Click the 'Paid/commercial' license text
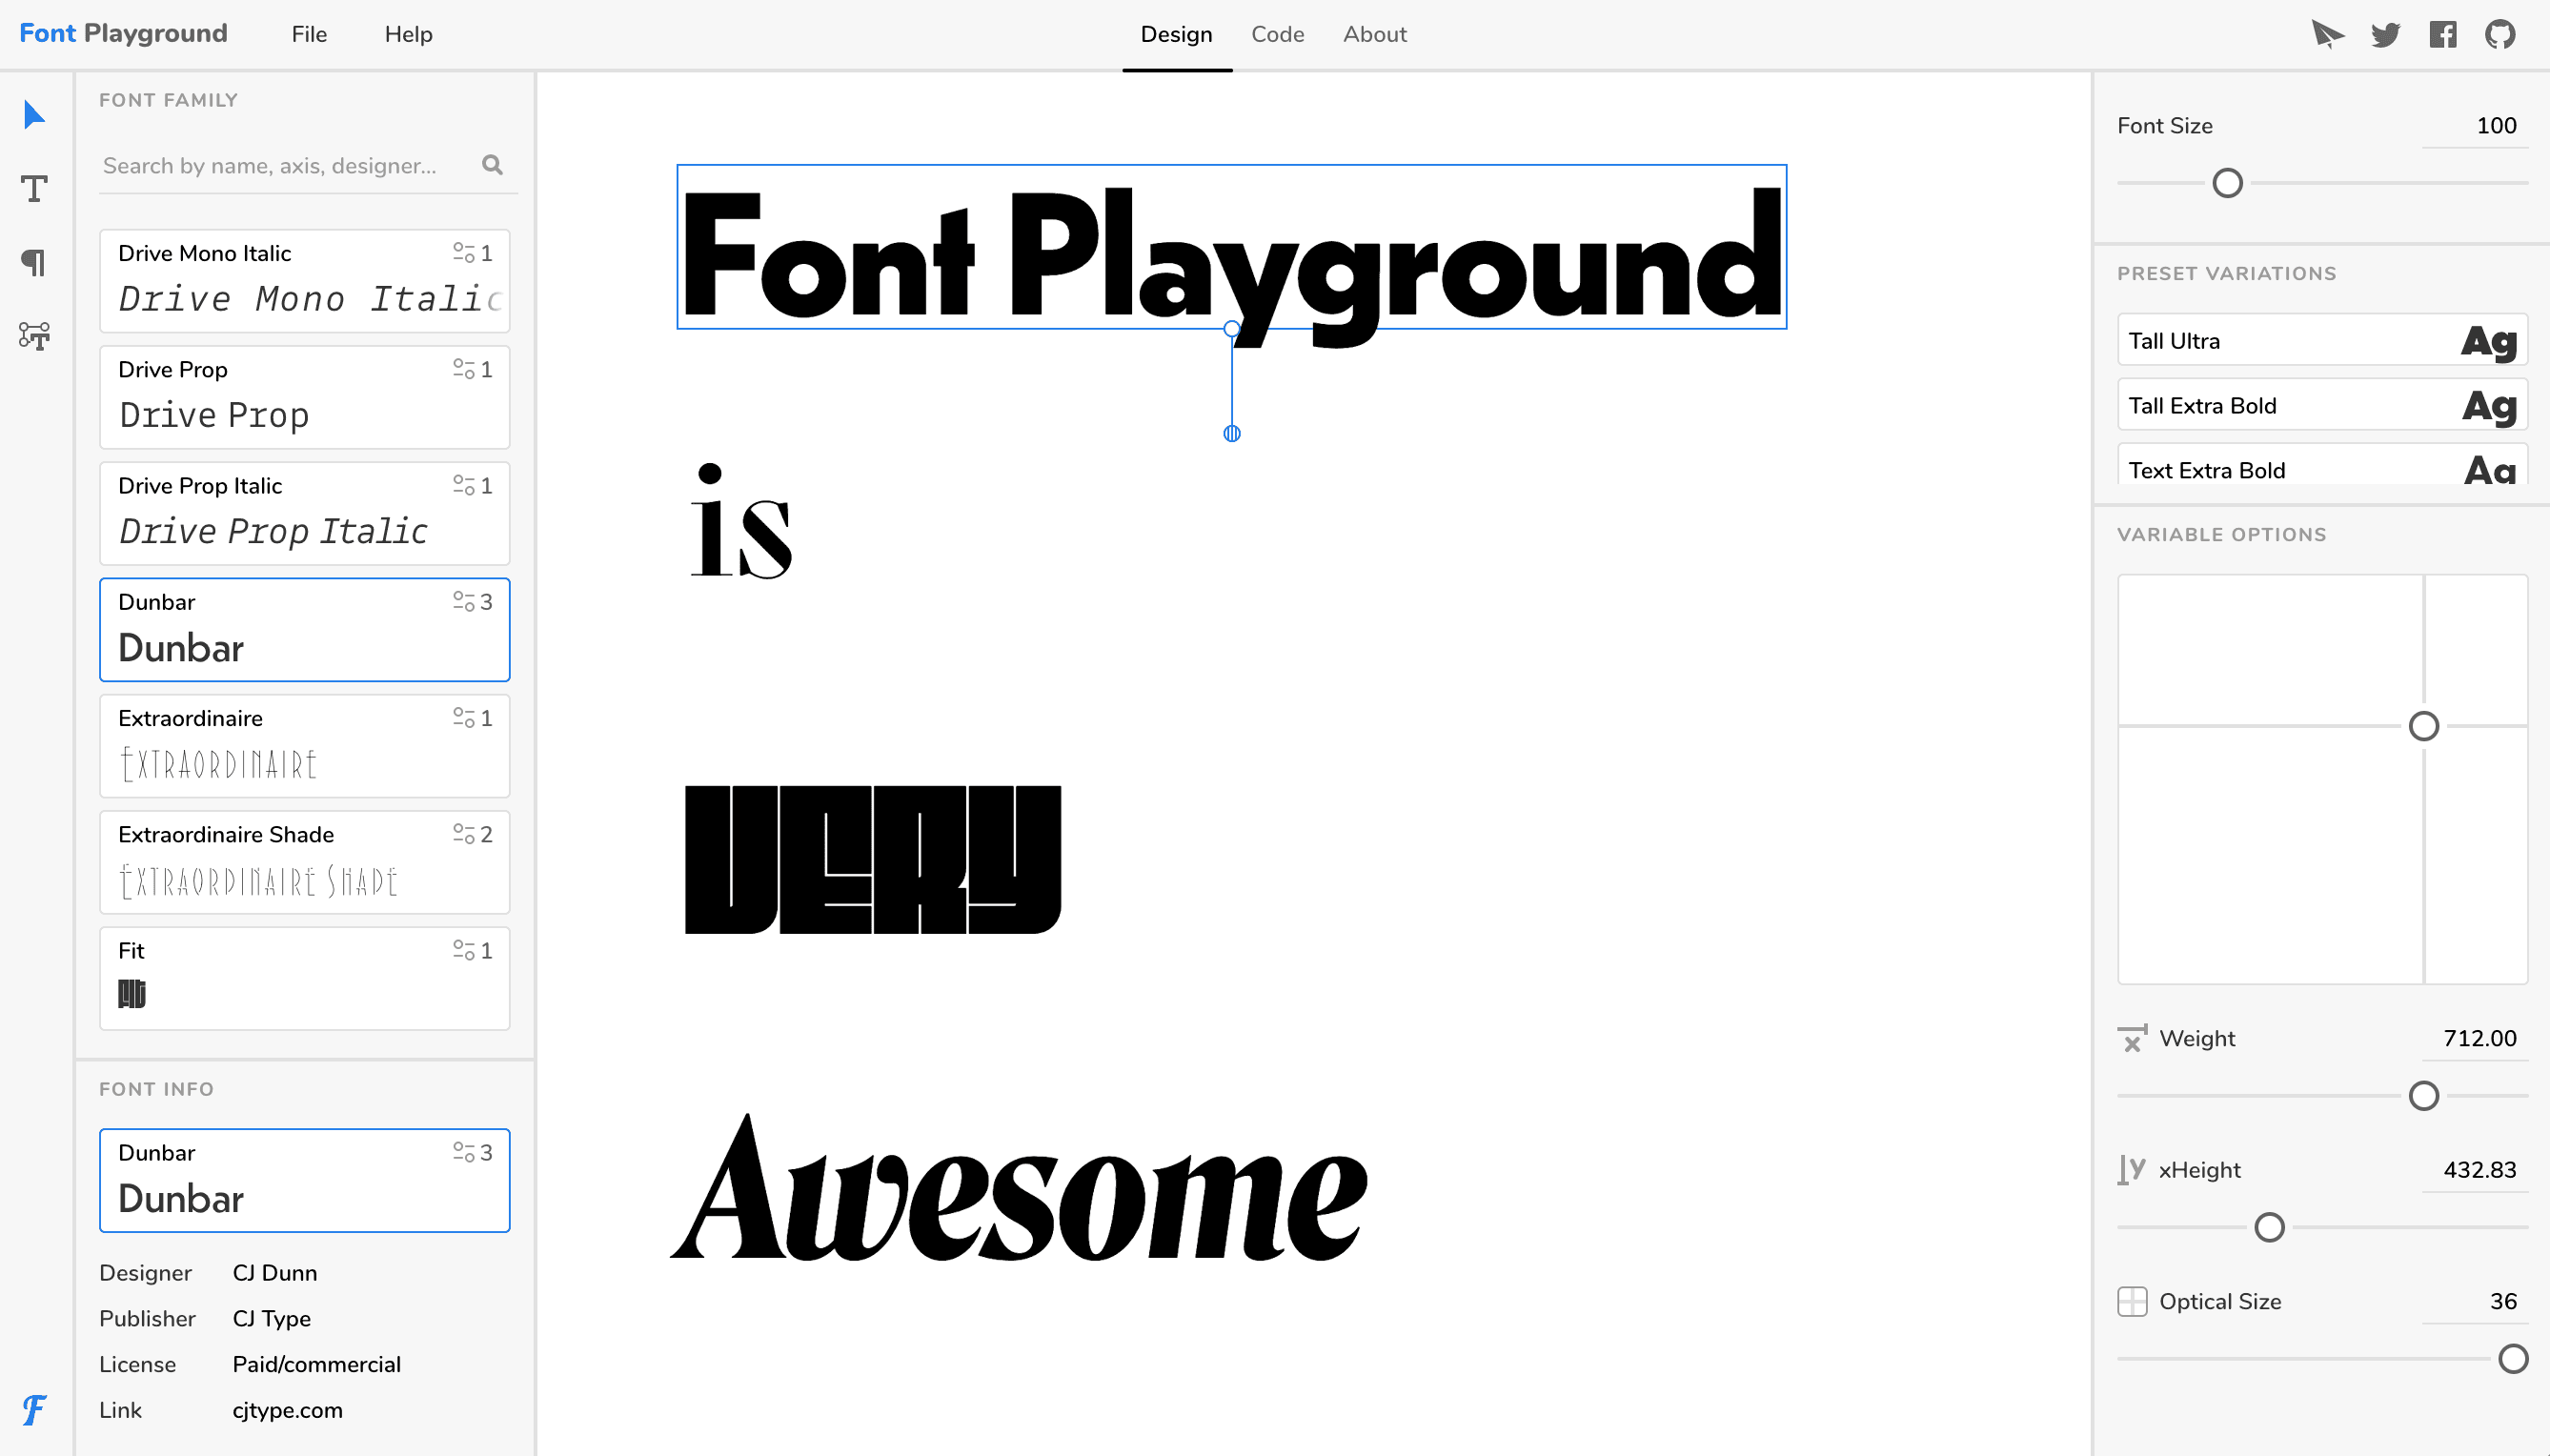 [x=317, y=1365]
